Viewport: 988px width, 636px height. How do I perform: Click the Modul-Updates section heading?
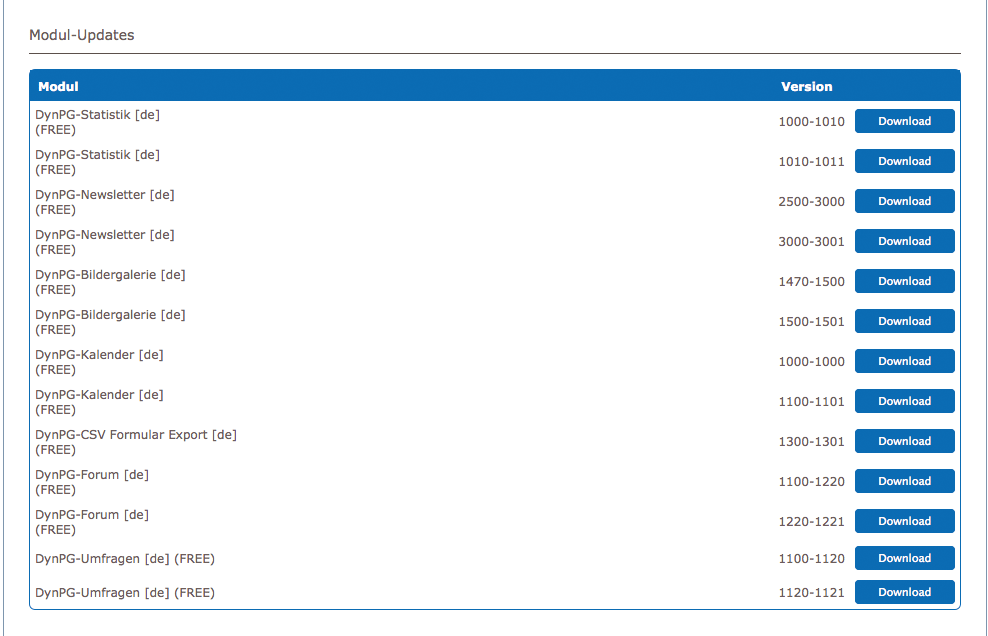point(82,35)
